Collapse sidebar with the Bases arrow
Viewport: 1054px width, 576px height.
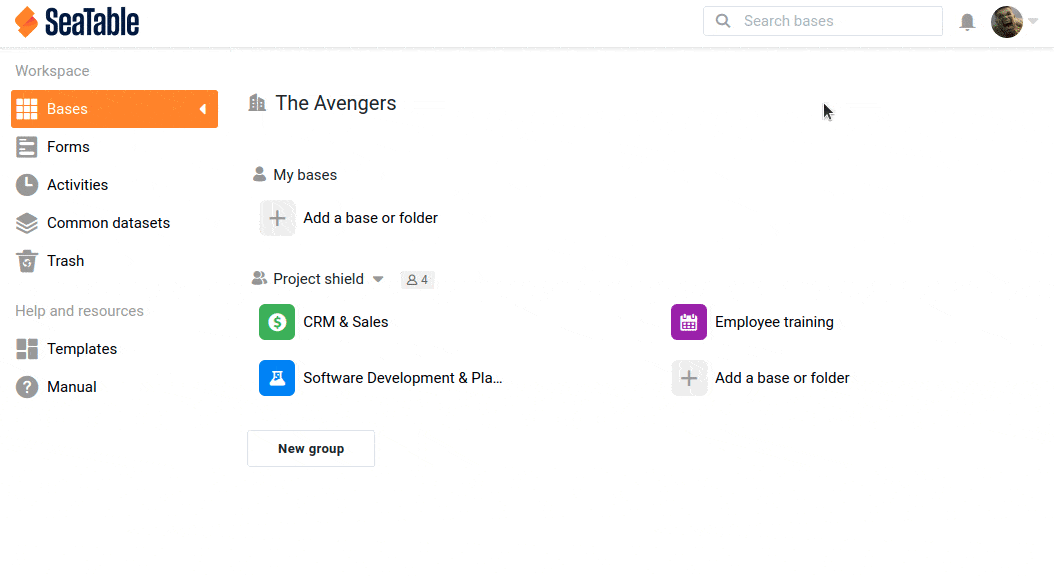202,109
